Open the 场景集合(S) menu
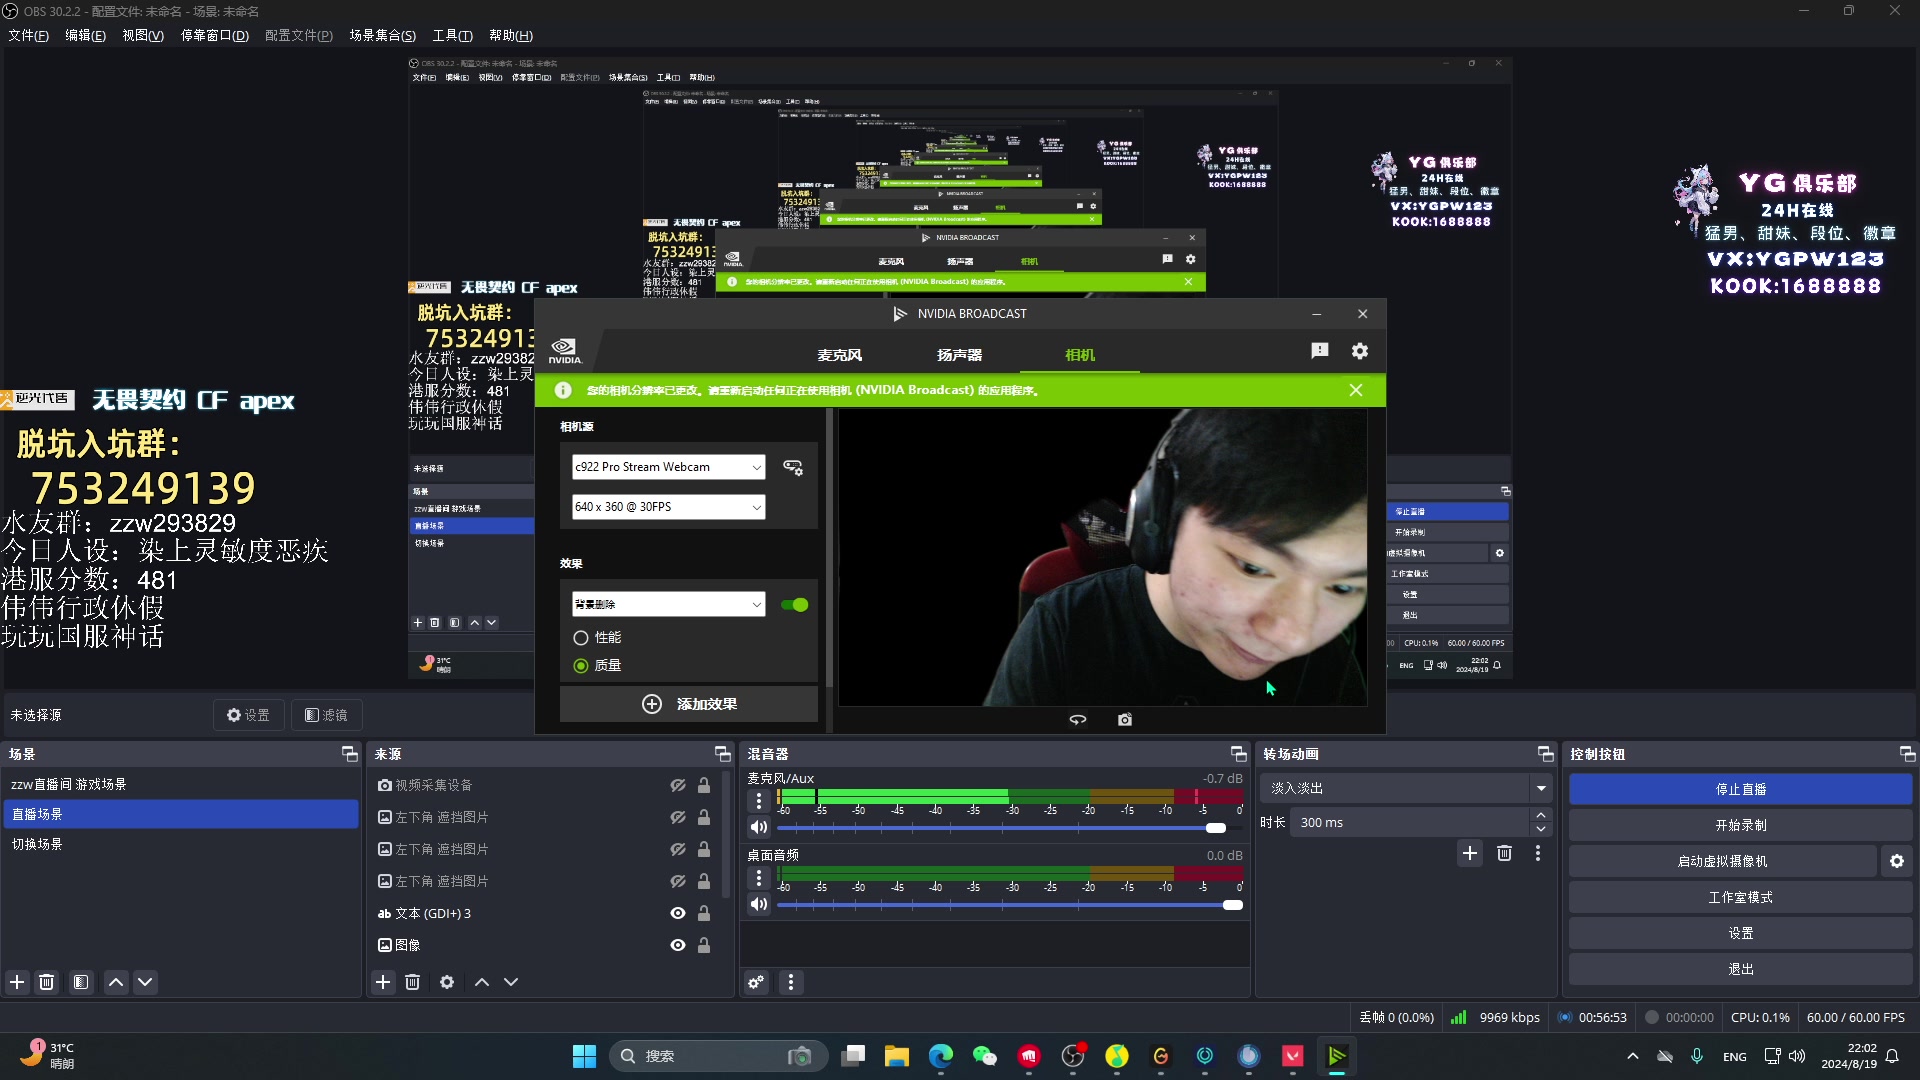The width and height of the screenshot is (1920, 1080). [382, 35]
